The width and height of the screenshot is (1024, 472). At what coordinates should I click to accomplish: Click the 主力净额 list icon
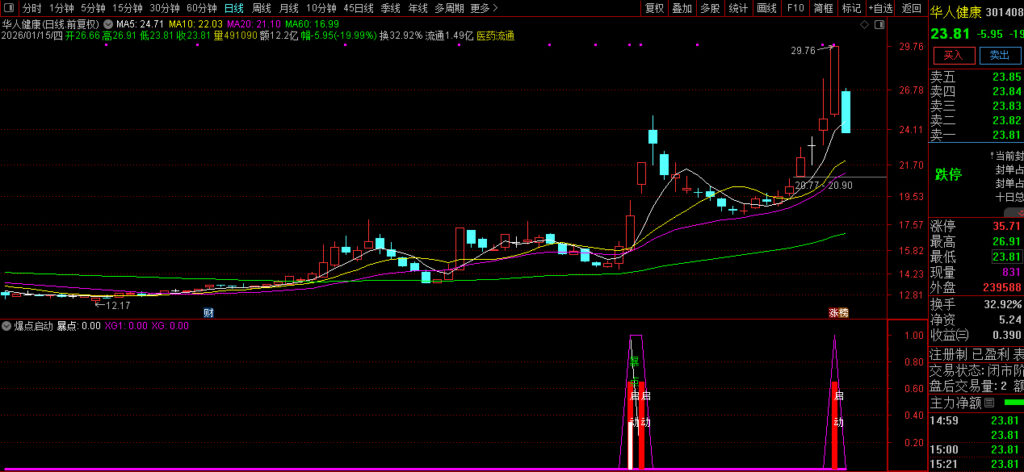[x=989, y=403]
